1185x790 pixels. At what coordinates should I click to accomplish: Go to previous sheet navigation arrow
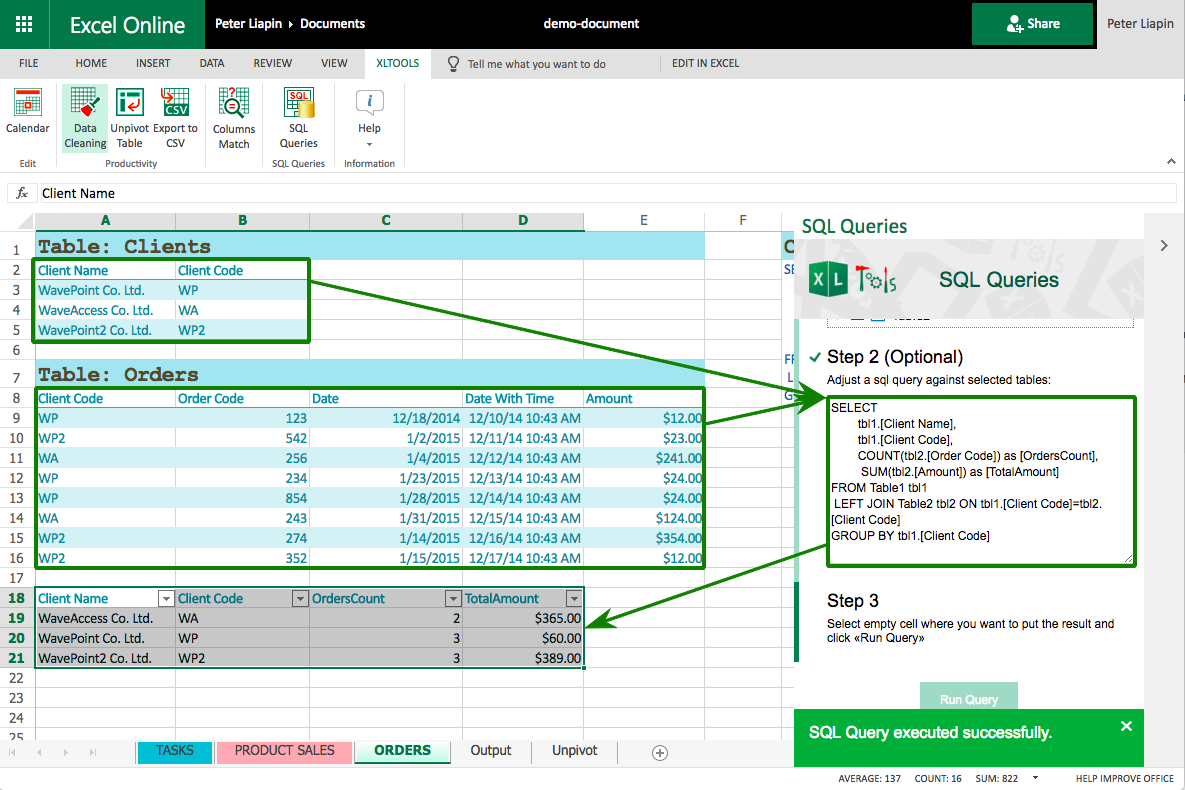[39, 752]
